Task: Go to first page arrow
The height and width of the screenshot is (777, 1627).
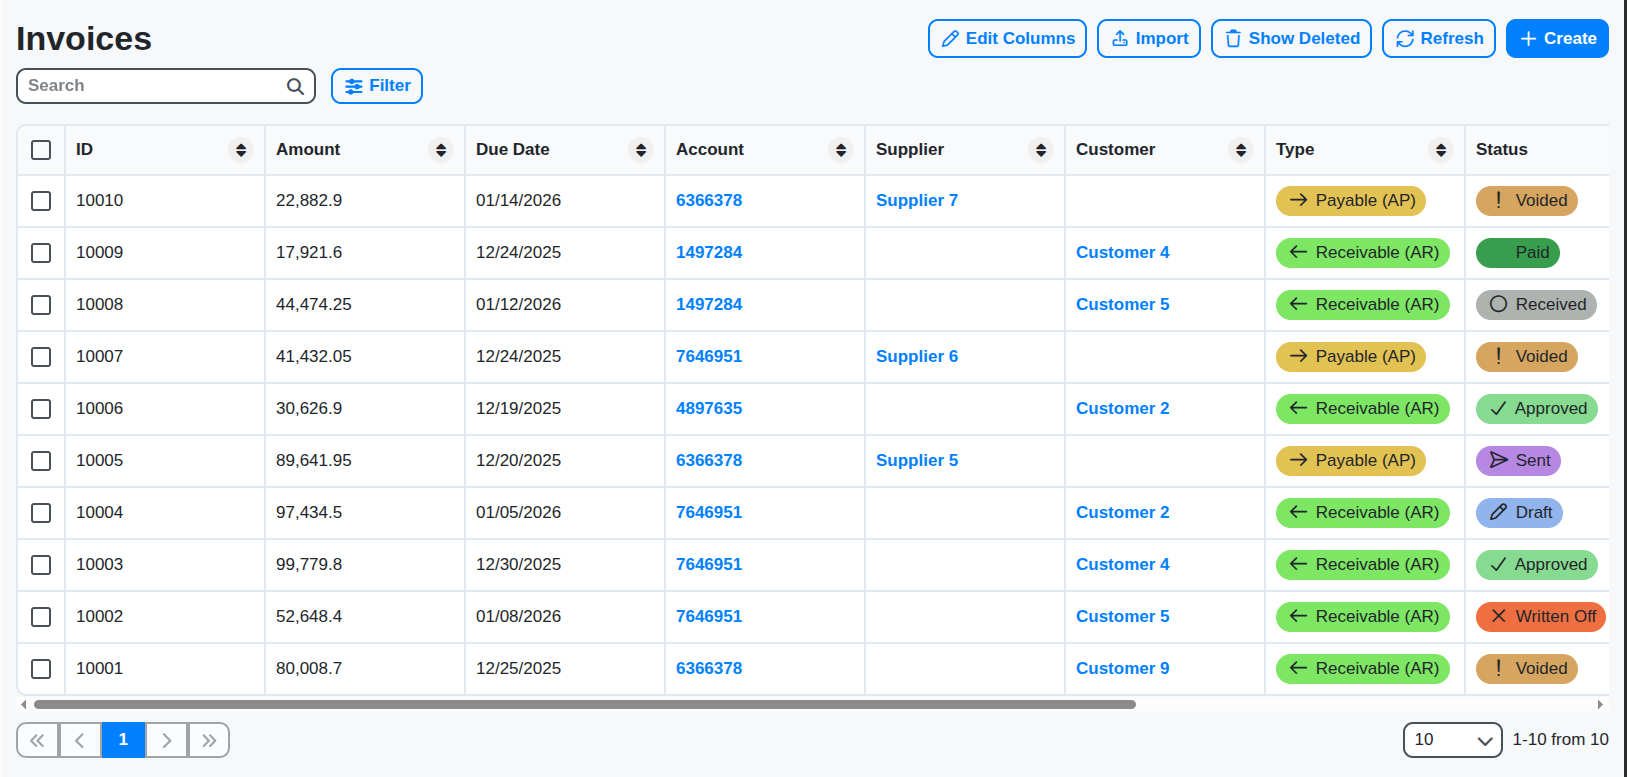Action: 37,740
